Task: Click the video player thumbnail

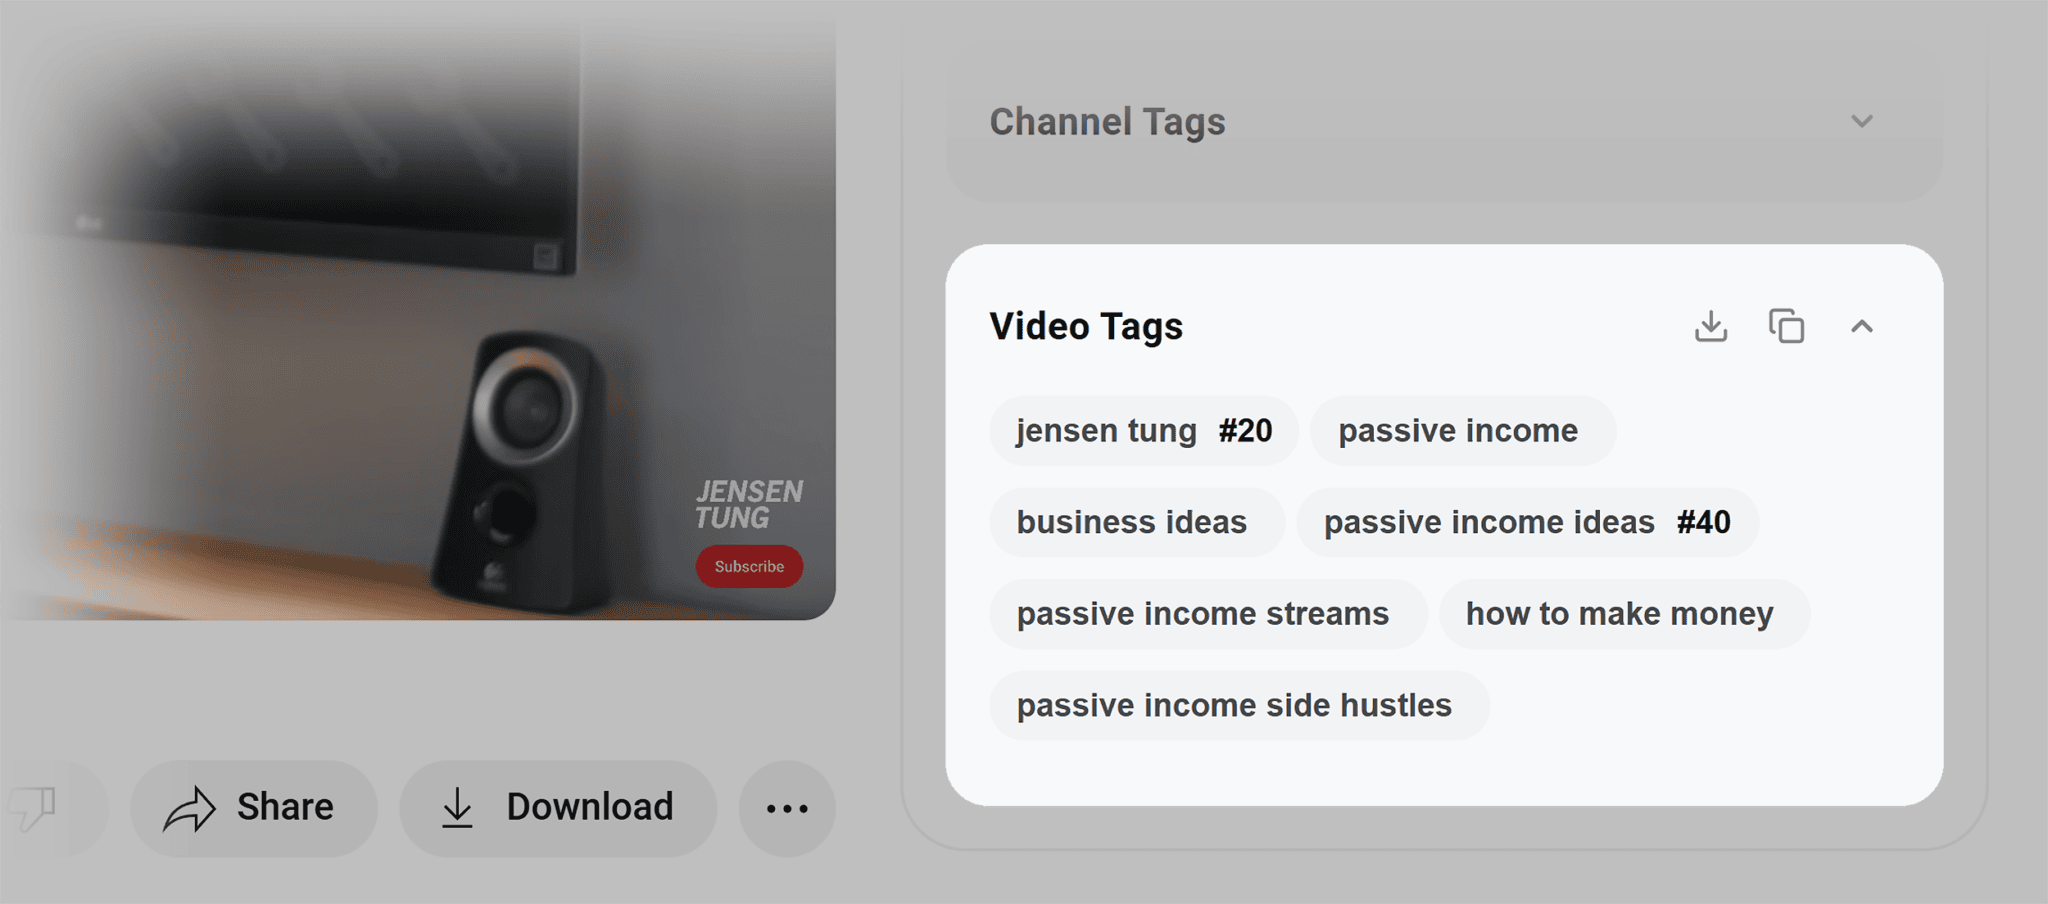Action: point(417,310)
